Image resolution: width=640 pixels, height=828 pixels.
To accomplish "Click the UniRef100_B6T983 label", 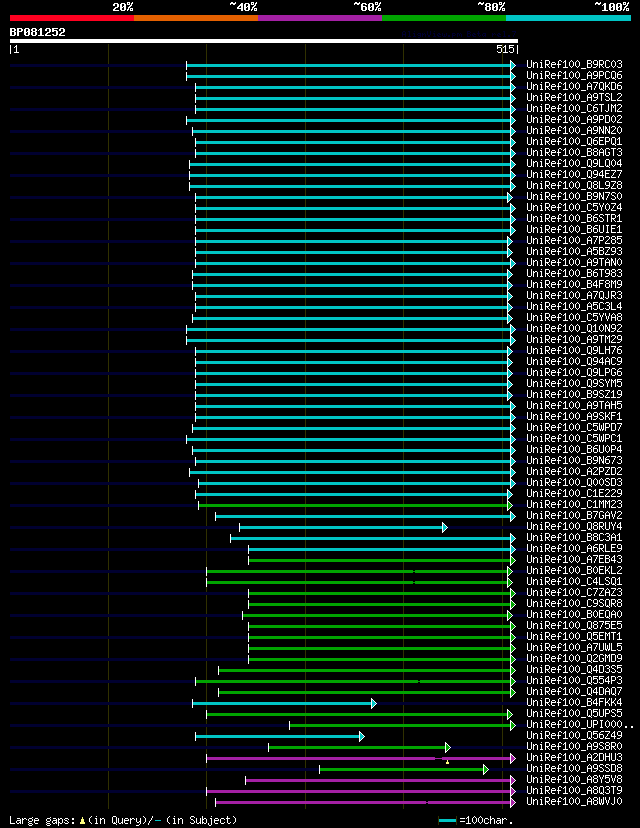I will (x=574, y=274).
